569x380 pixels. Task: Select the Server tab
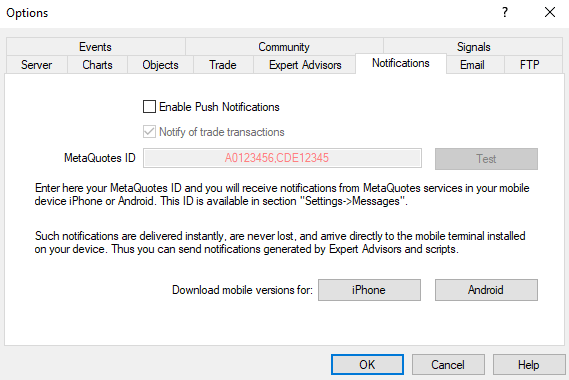[37, 65]
